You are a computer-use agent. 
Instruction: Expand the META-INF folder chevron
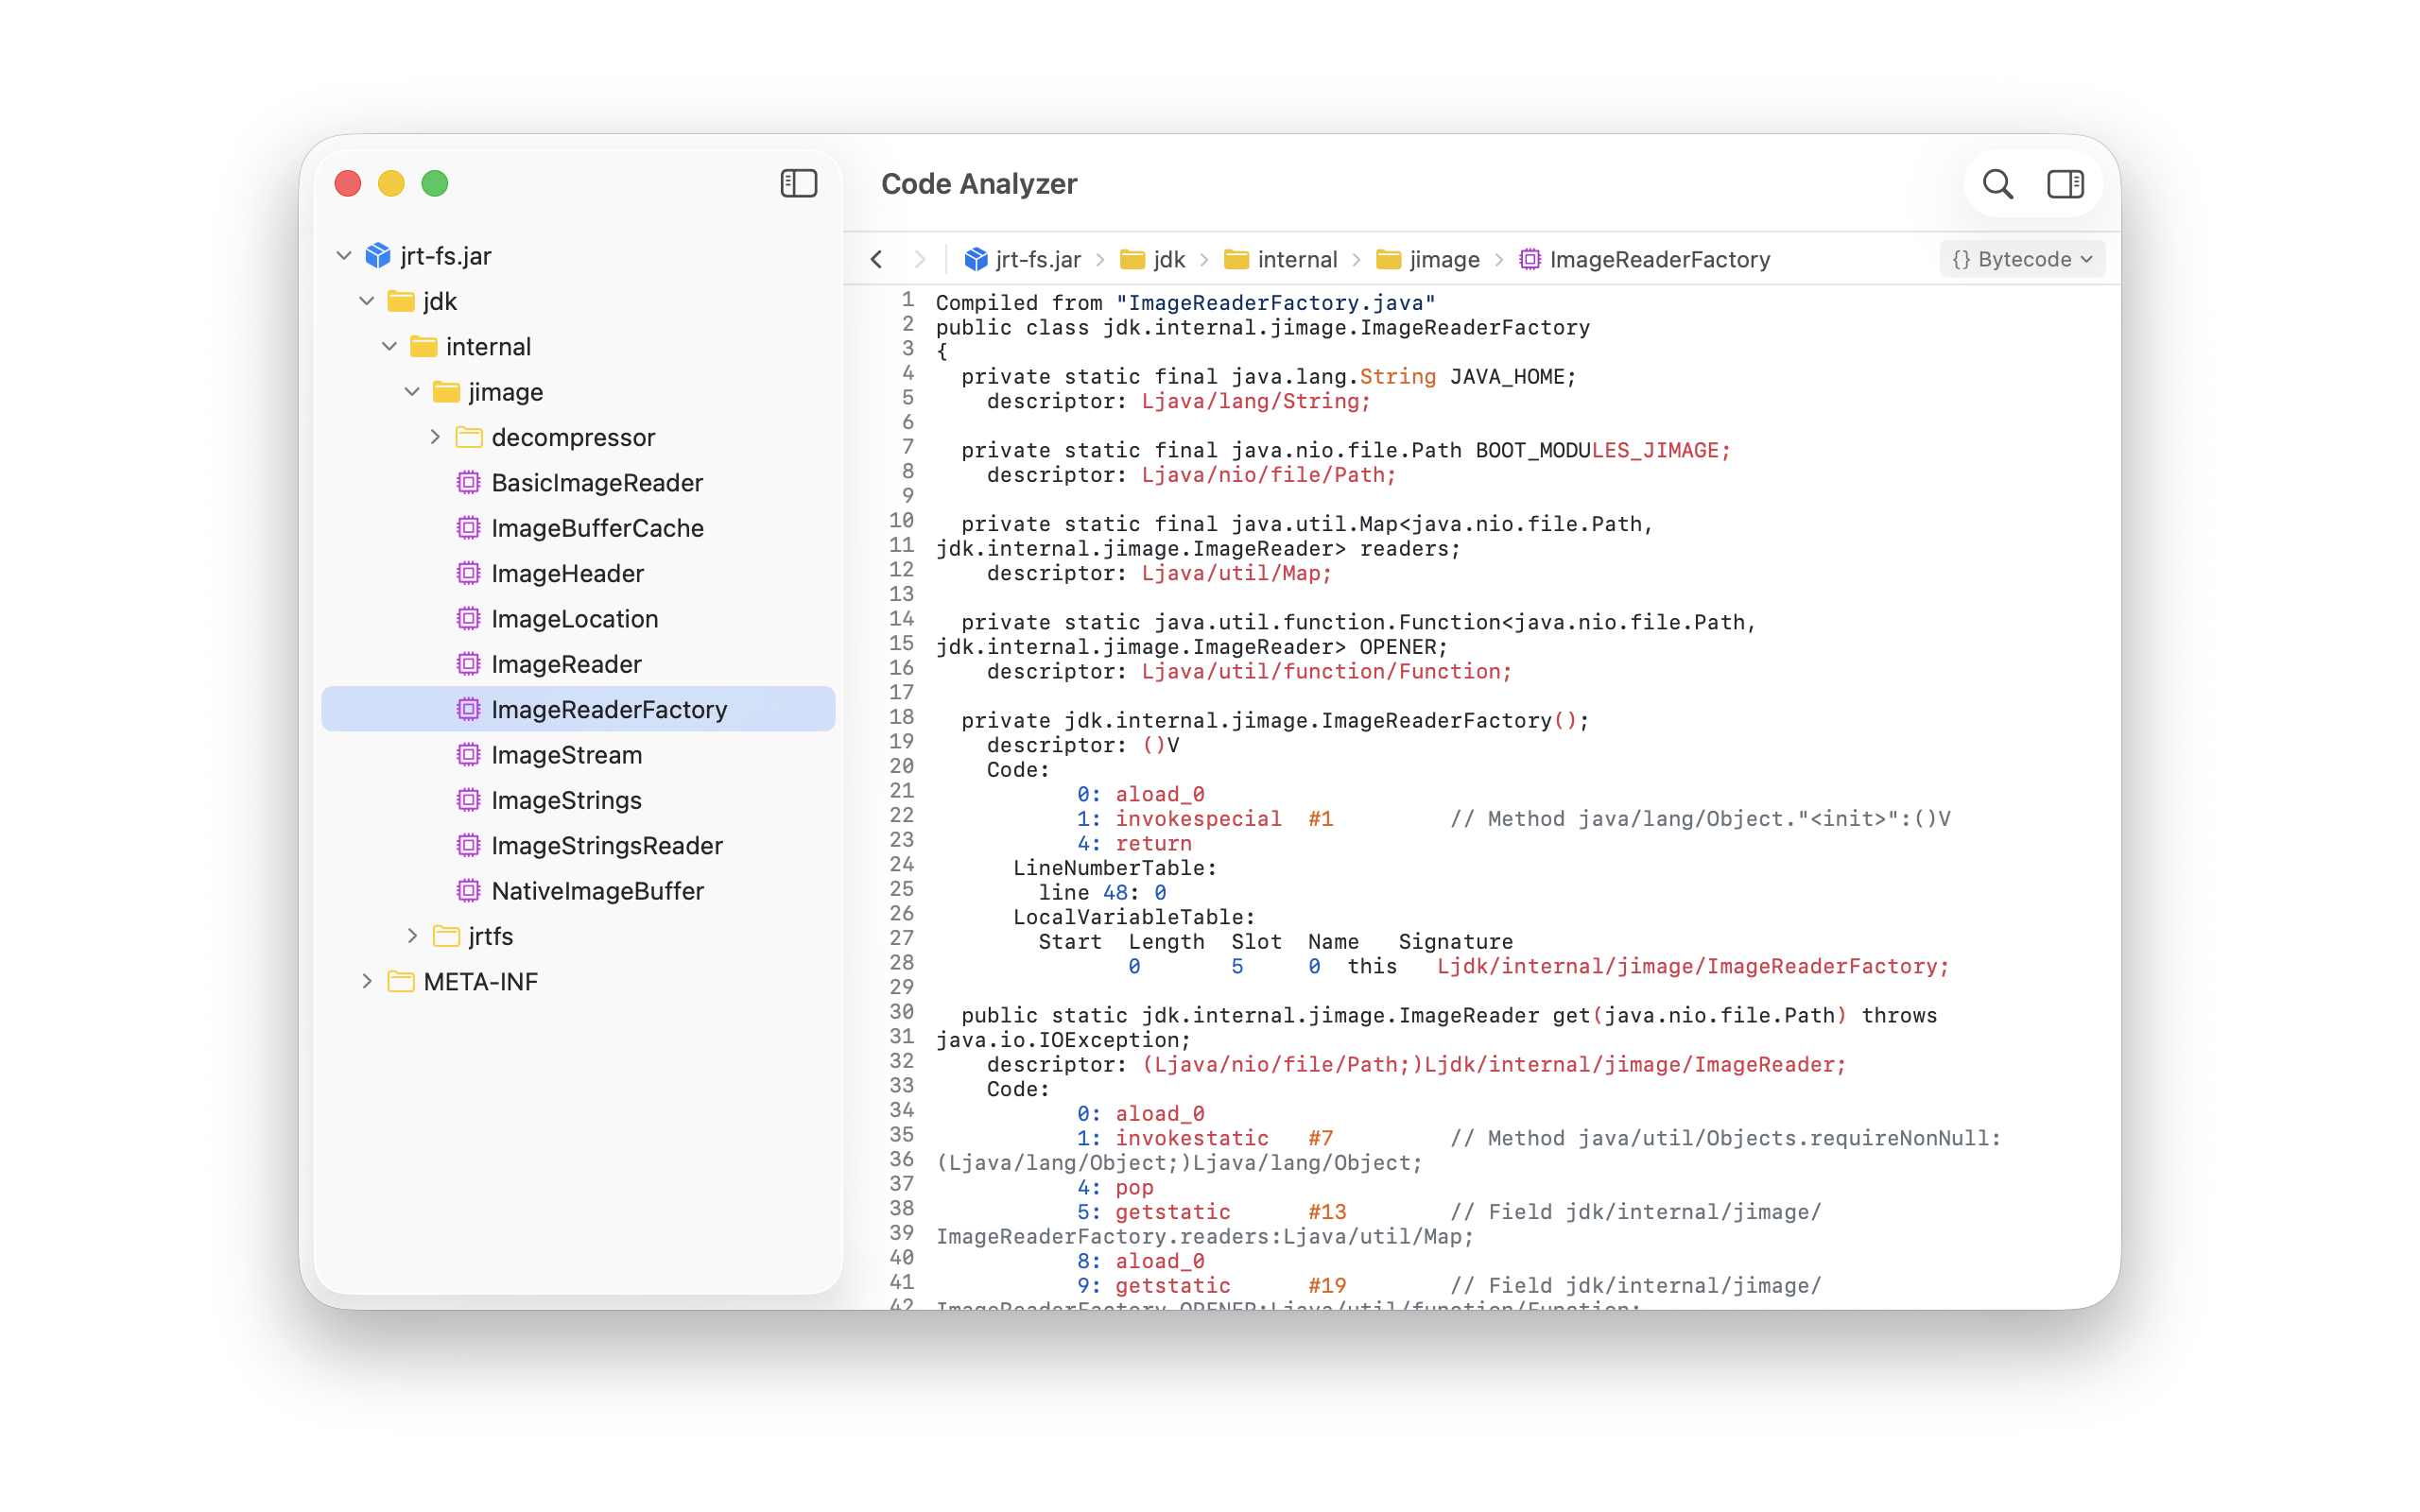pyautogui.click(x=367, y=982)
